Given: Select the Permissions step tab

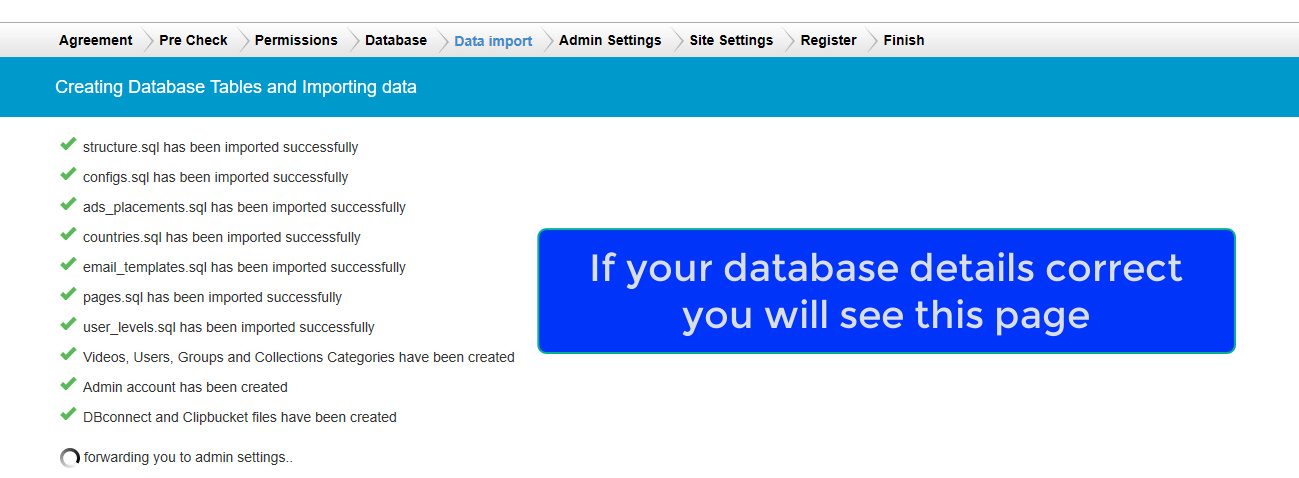Looking at the screenshot, I should pyautogui.click(x=296, y=40).
